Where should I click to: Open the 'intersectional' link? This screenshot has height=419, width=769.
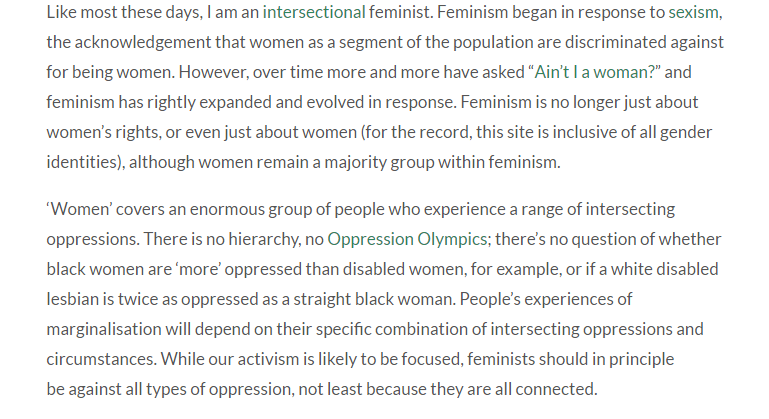click(x=314, y=12)
